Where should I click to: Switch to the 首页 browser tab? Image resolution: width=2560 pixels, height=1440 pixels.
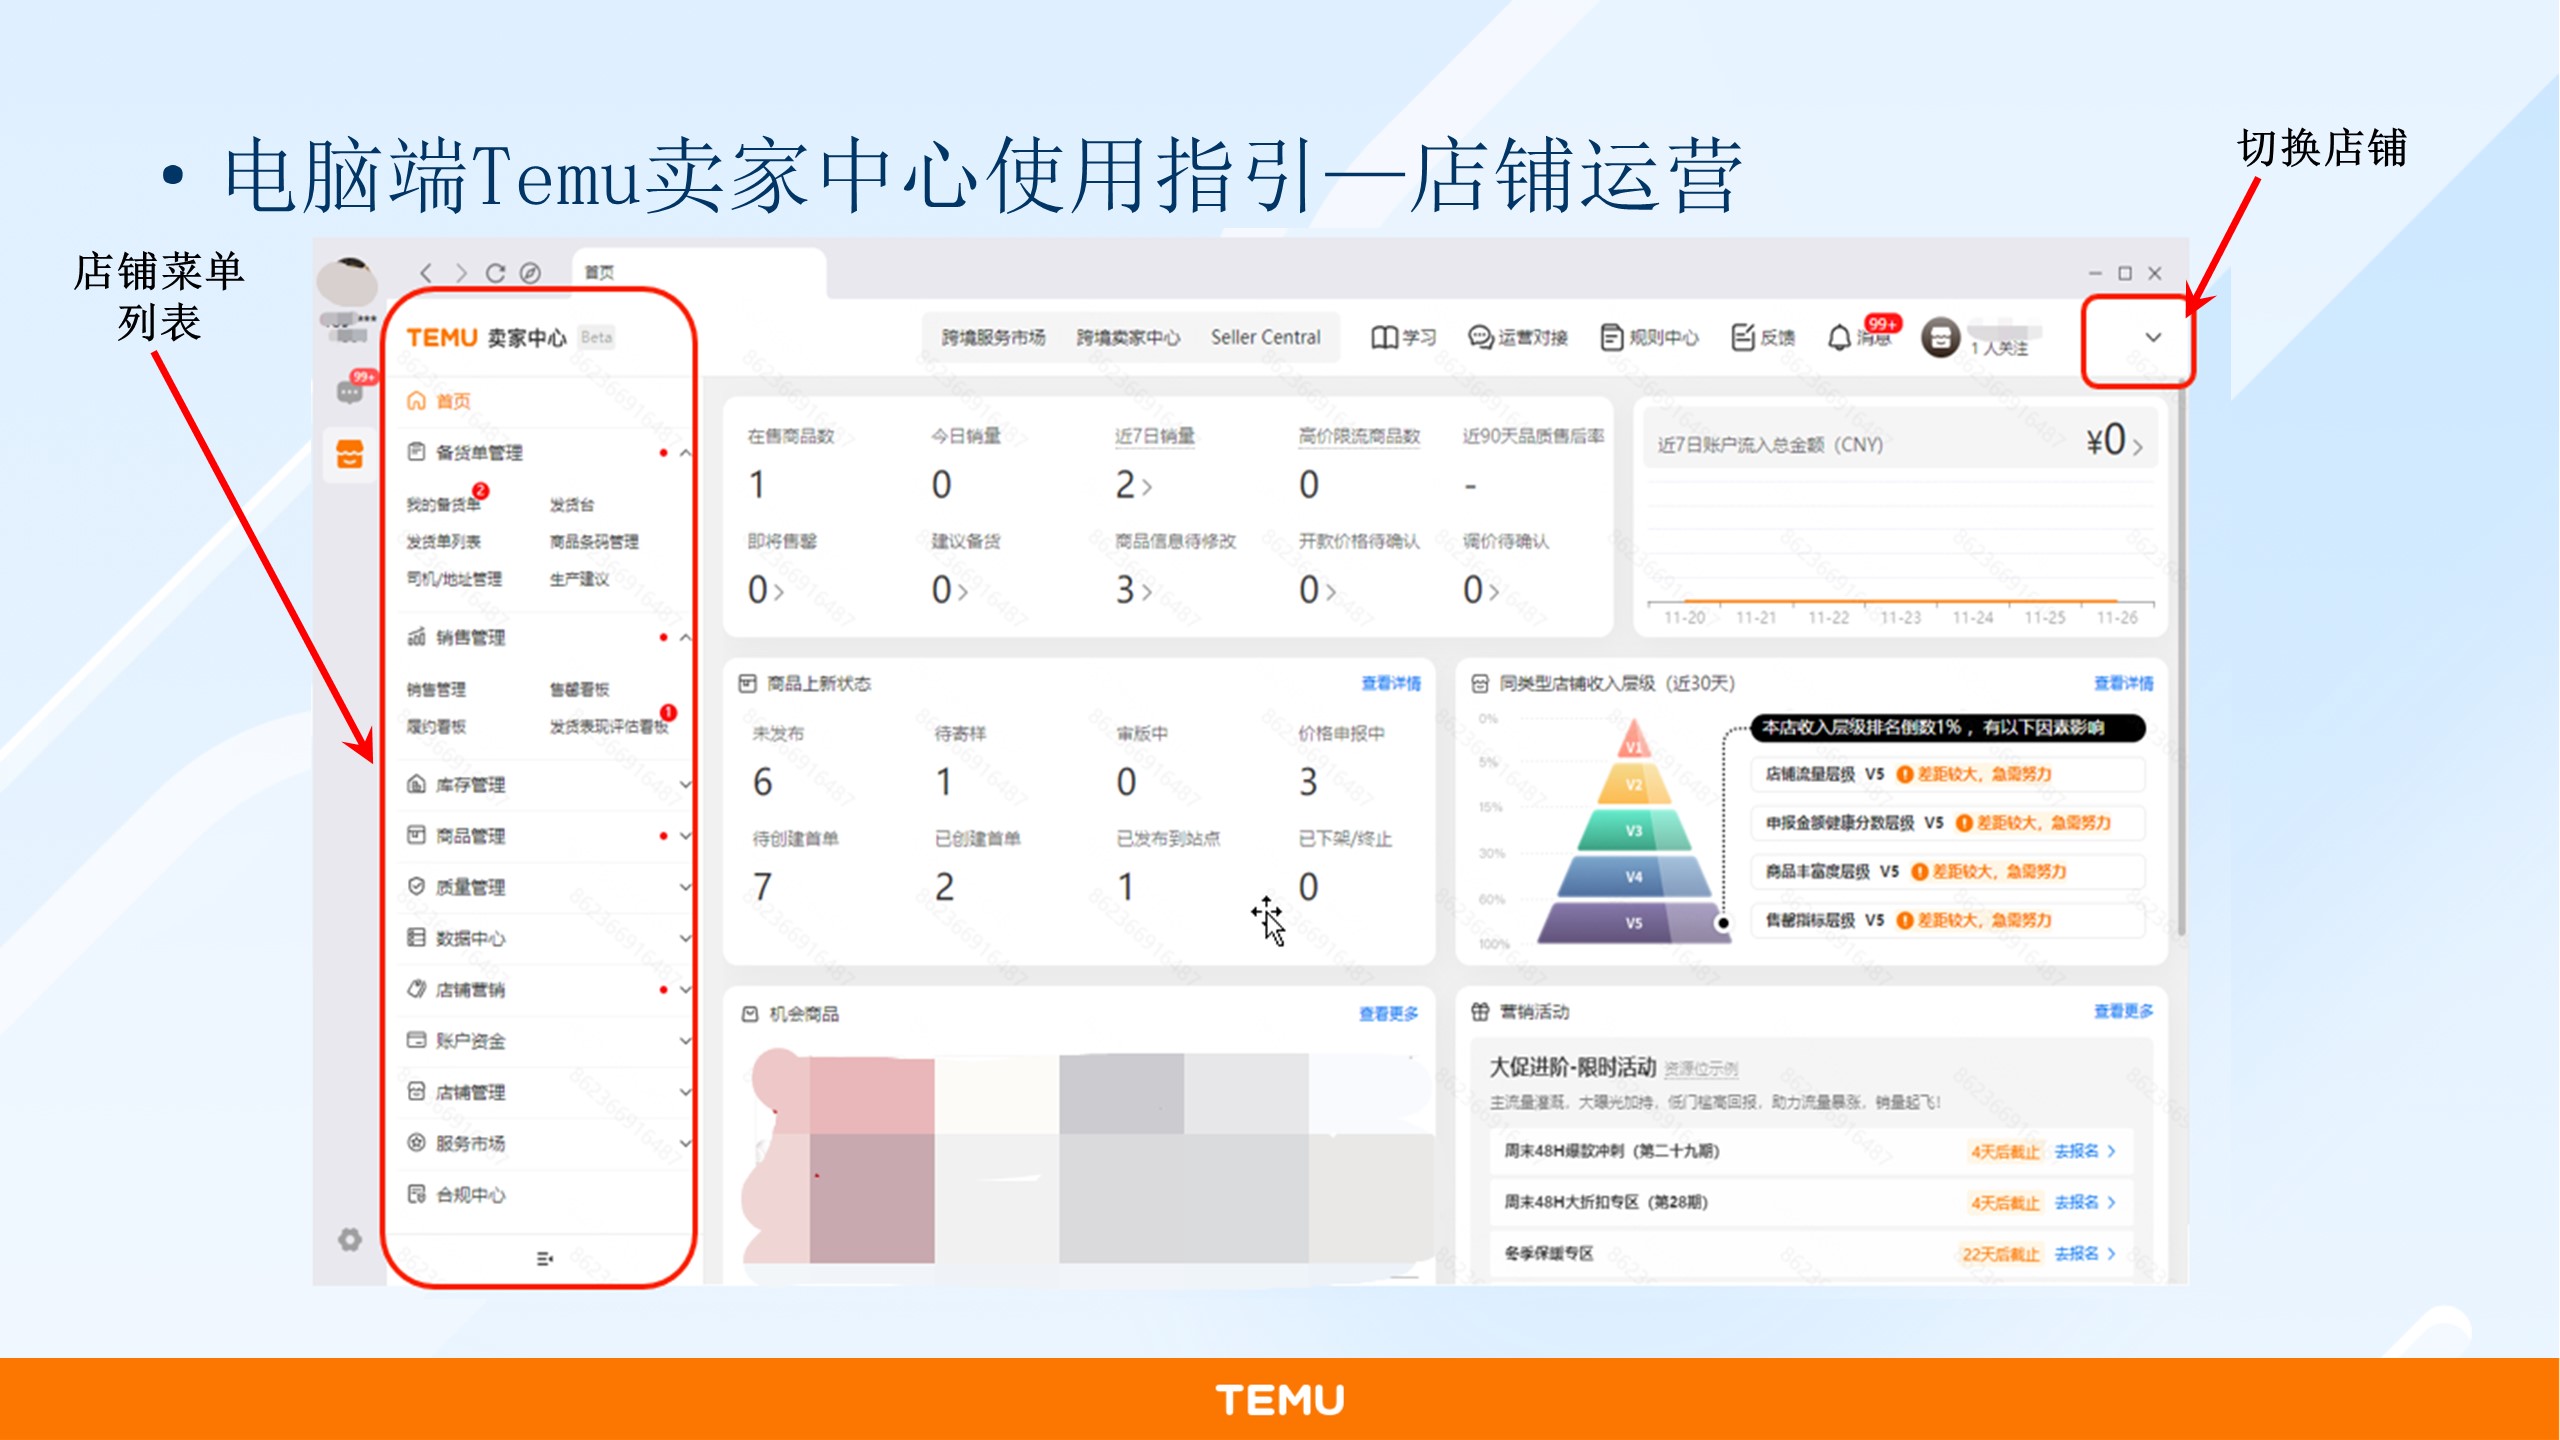tap(600, 271)
